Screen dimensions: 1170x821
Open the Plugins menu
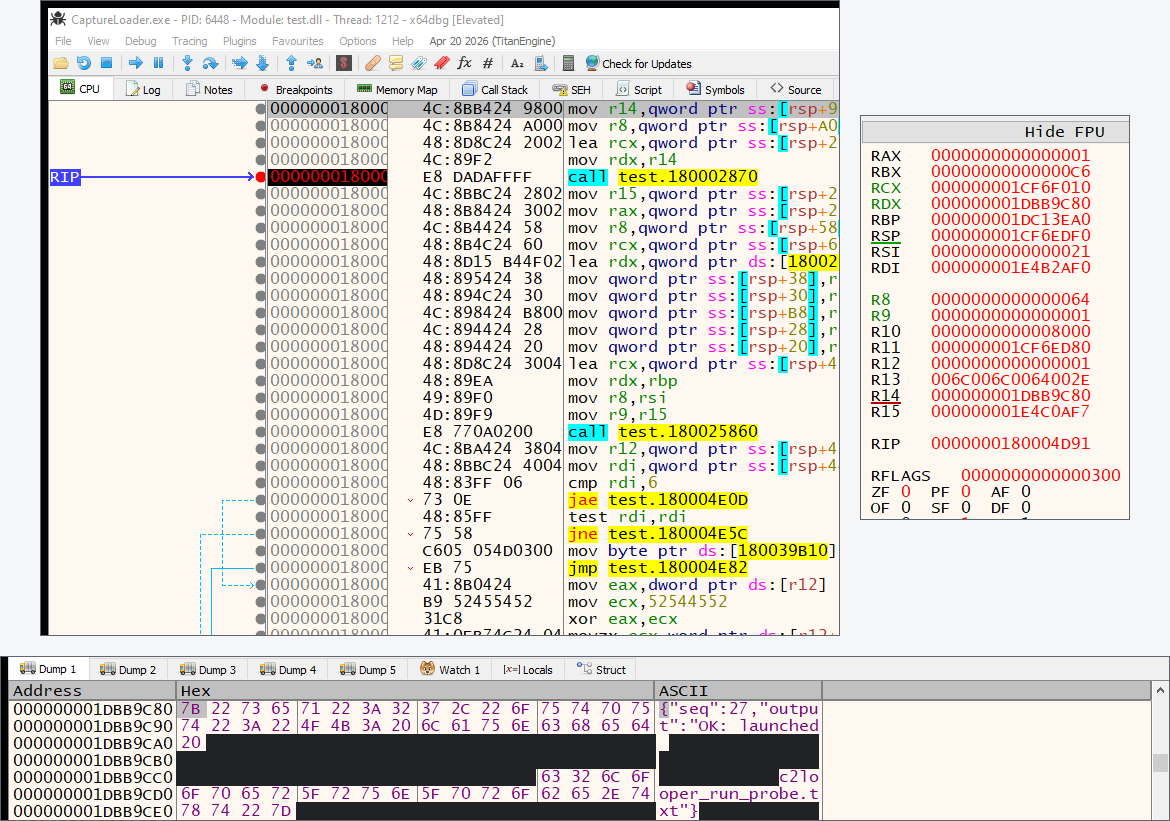click(x=240, y=41)
